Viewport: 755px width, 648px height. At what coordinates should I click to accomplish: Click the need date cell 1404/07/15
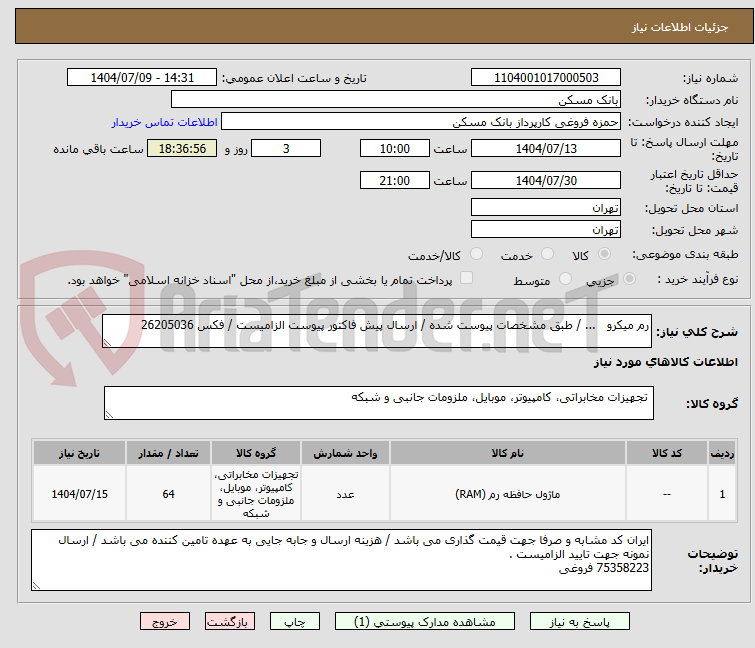[x=79, y=494]
